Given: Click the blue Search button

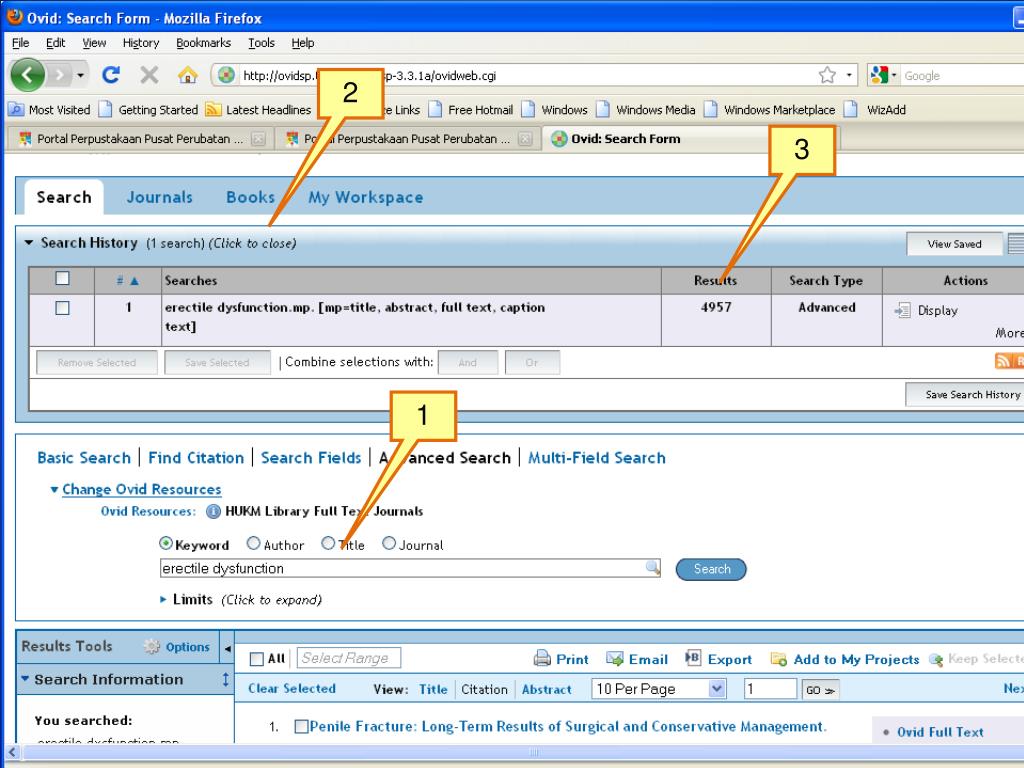Looking at the screenshot, I should pos(711,569).
